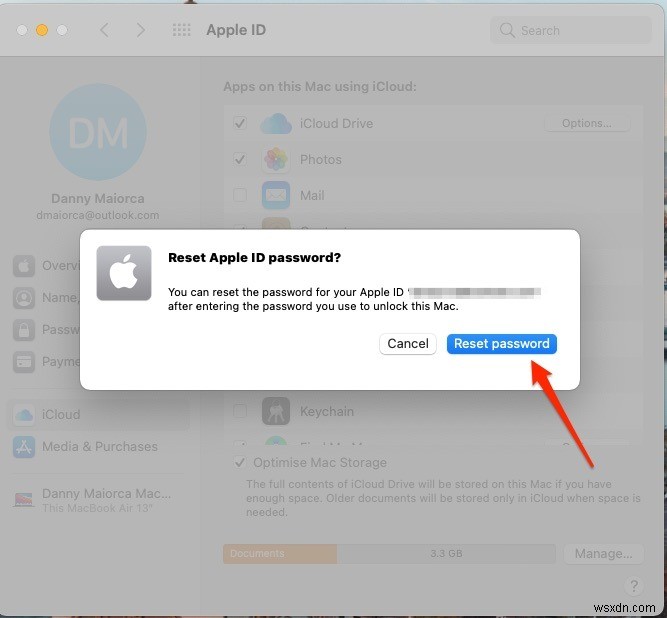Click 'Reset Apple ID password?' heading
The height and width of the screenshot is (618, 667).
pyautogui.click(x=254, y=258)
